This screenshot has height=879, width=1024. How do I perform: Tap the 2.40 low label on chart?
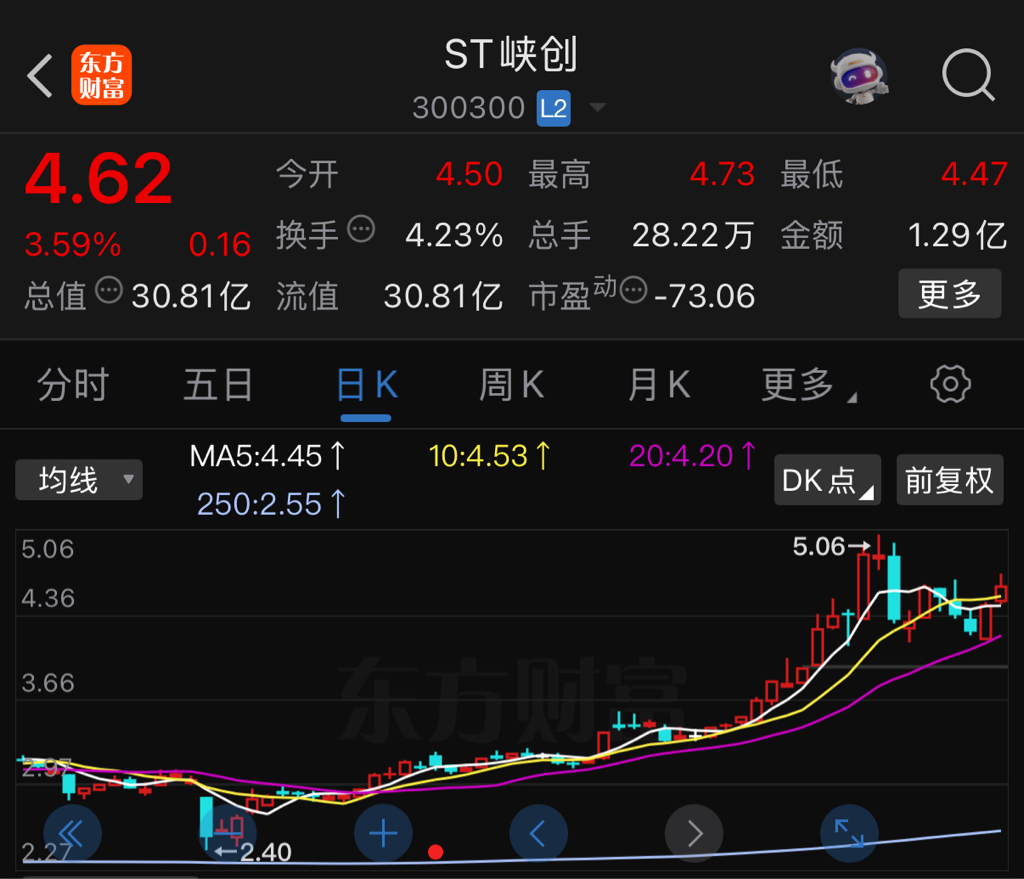265,852
